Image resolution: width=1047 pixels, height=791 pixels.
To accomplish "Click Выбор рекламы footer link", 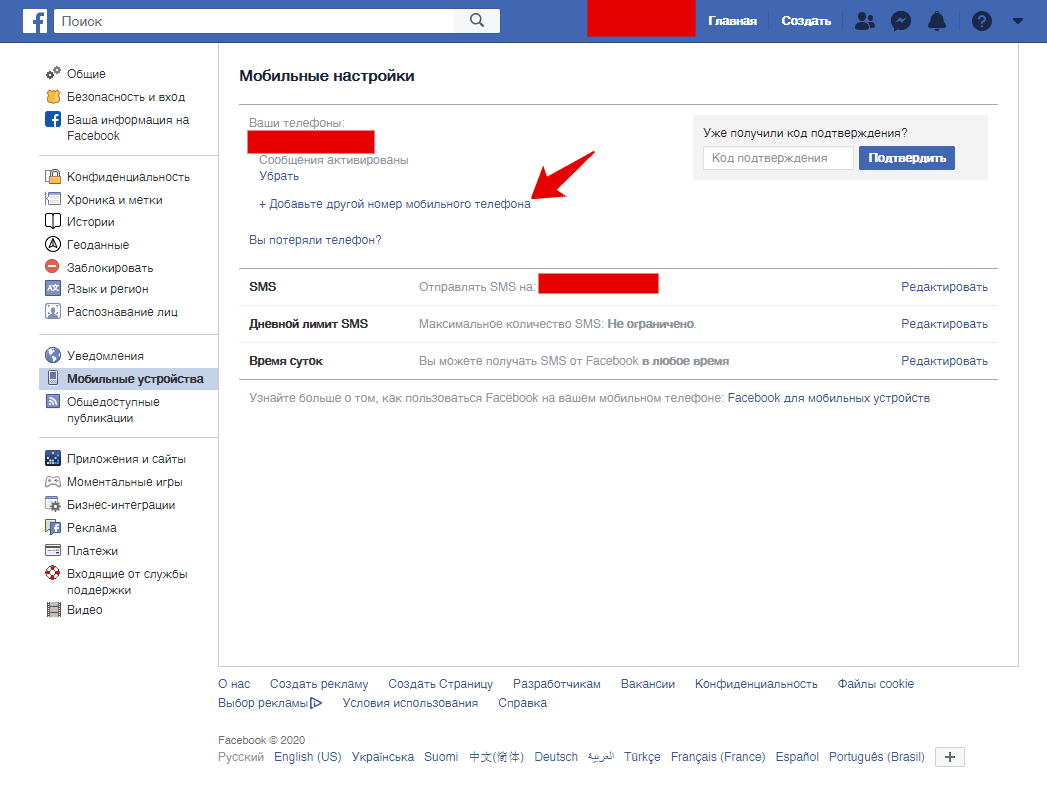I will tap(270, 703).
